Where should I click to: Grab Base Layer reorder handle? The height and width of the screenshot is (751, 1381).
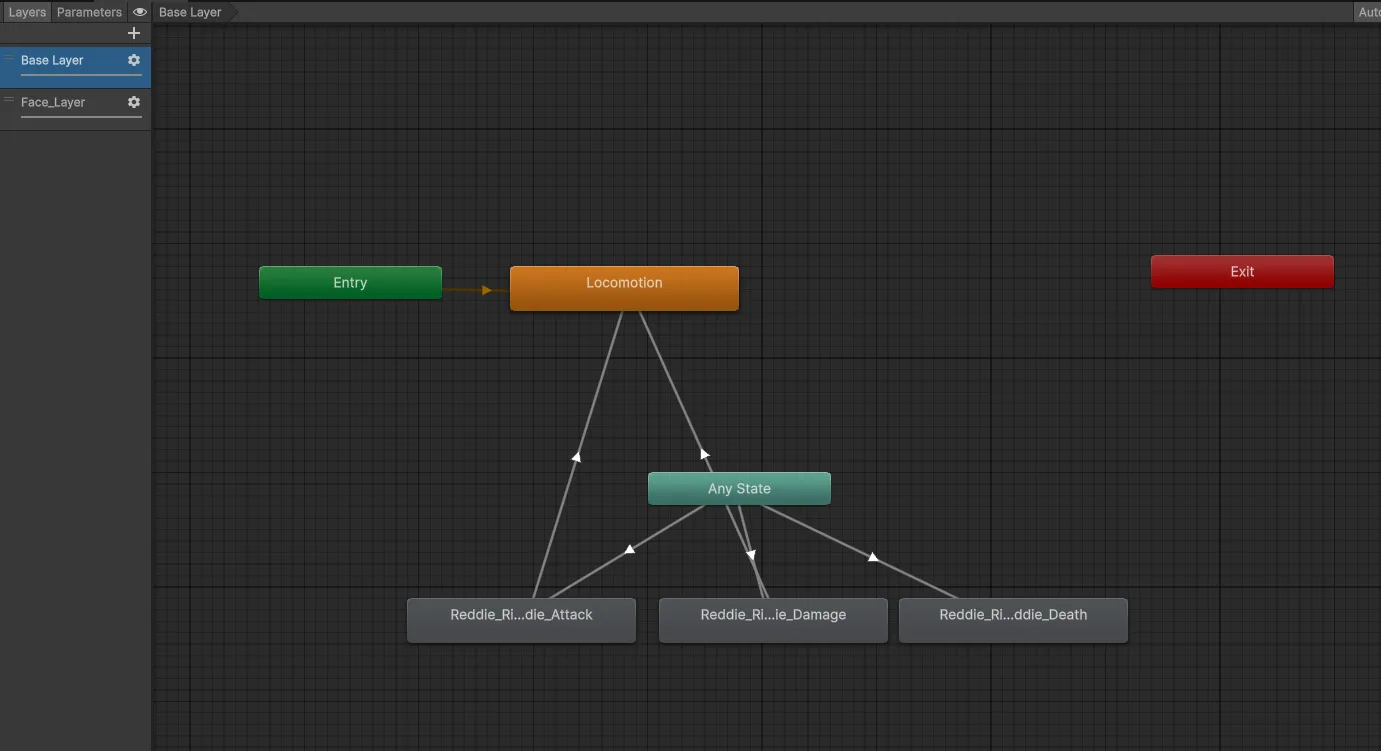(9, 58)
